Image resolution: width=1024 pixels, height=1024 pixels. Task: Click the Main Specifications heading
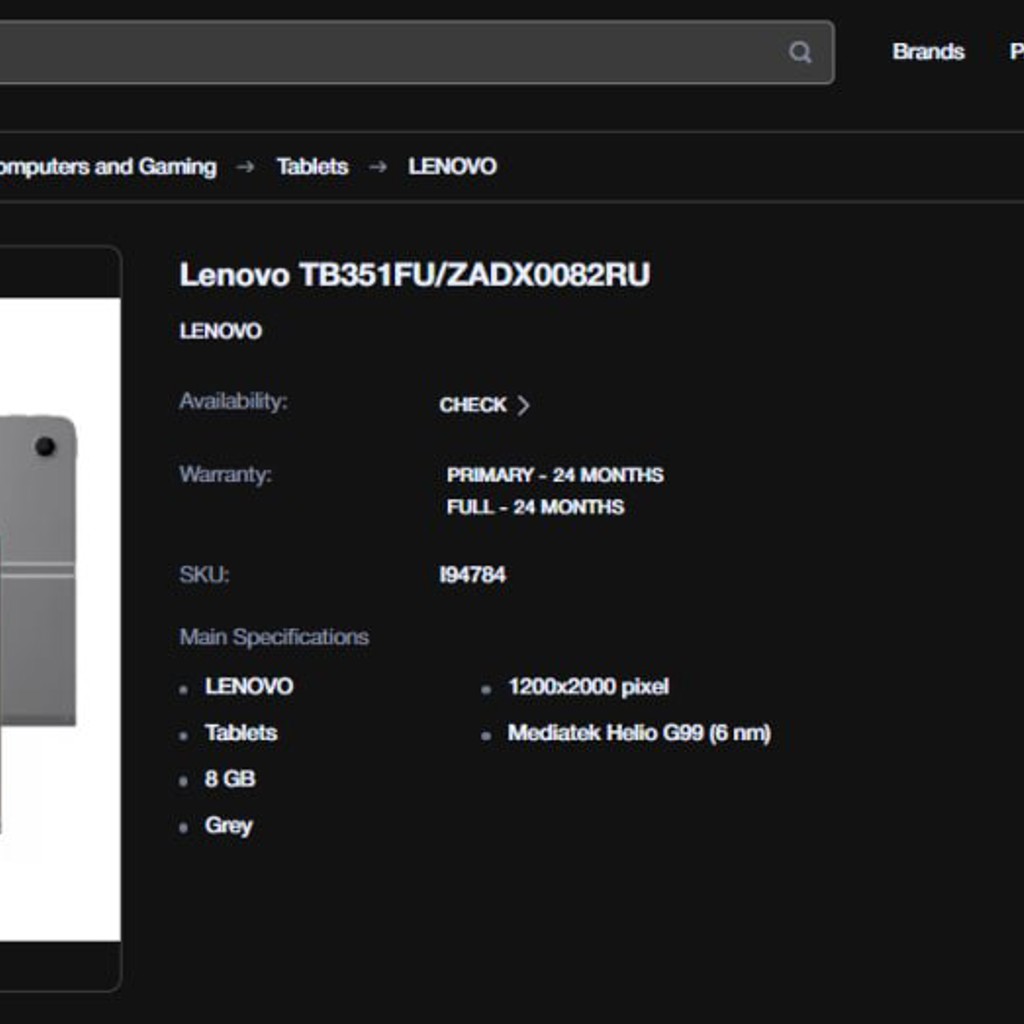(274, 637)
